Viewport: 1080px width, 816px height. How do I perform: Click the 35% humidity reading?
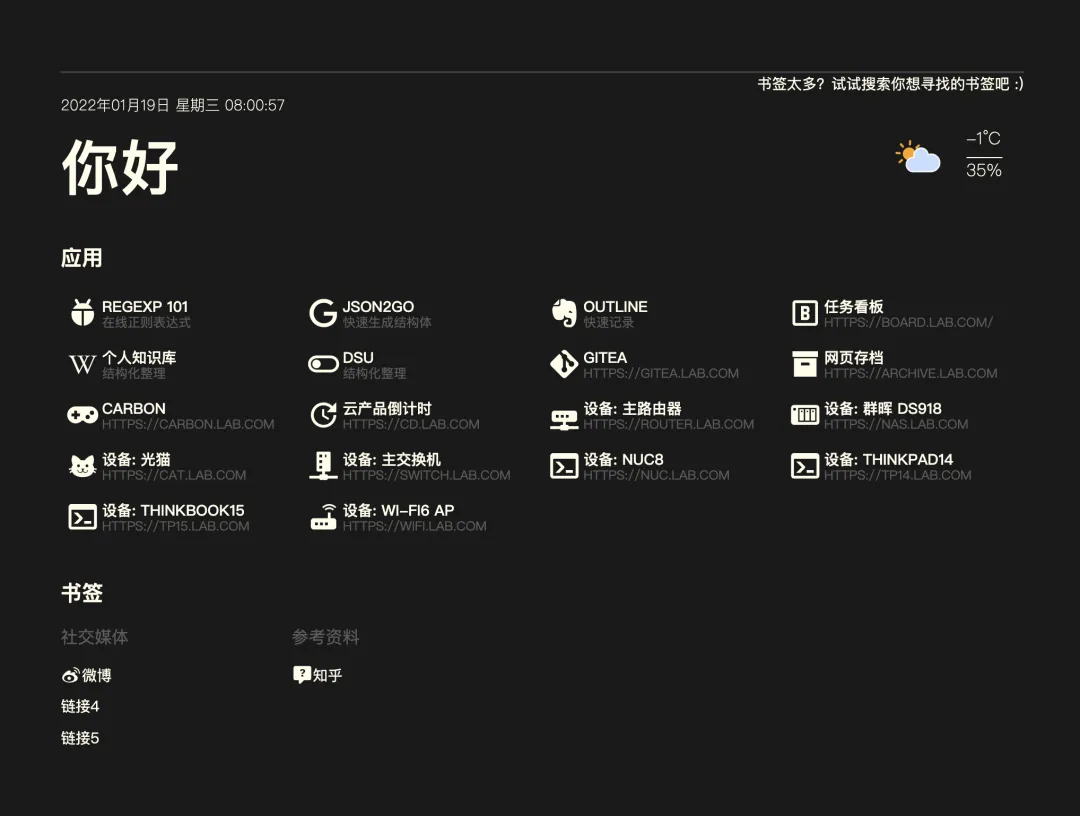pos(984,170)
